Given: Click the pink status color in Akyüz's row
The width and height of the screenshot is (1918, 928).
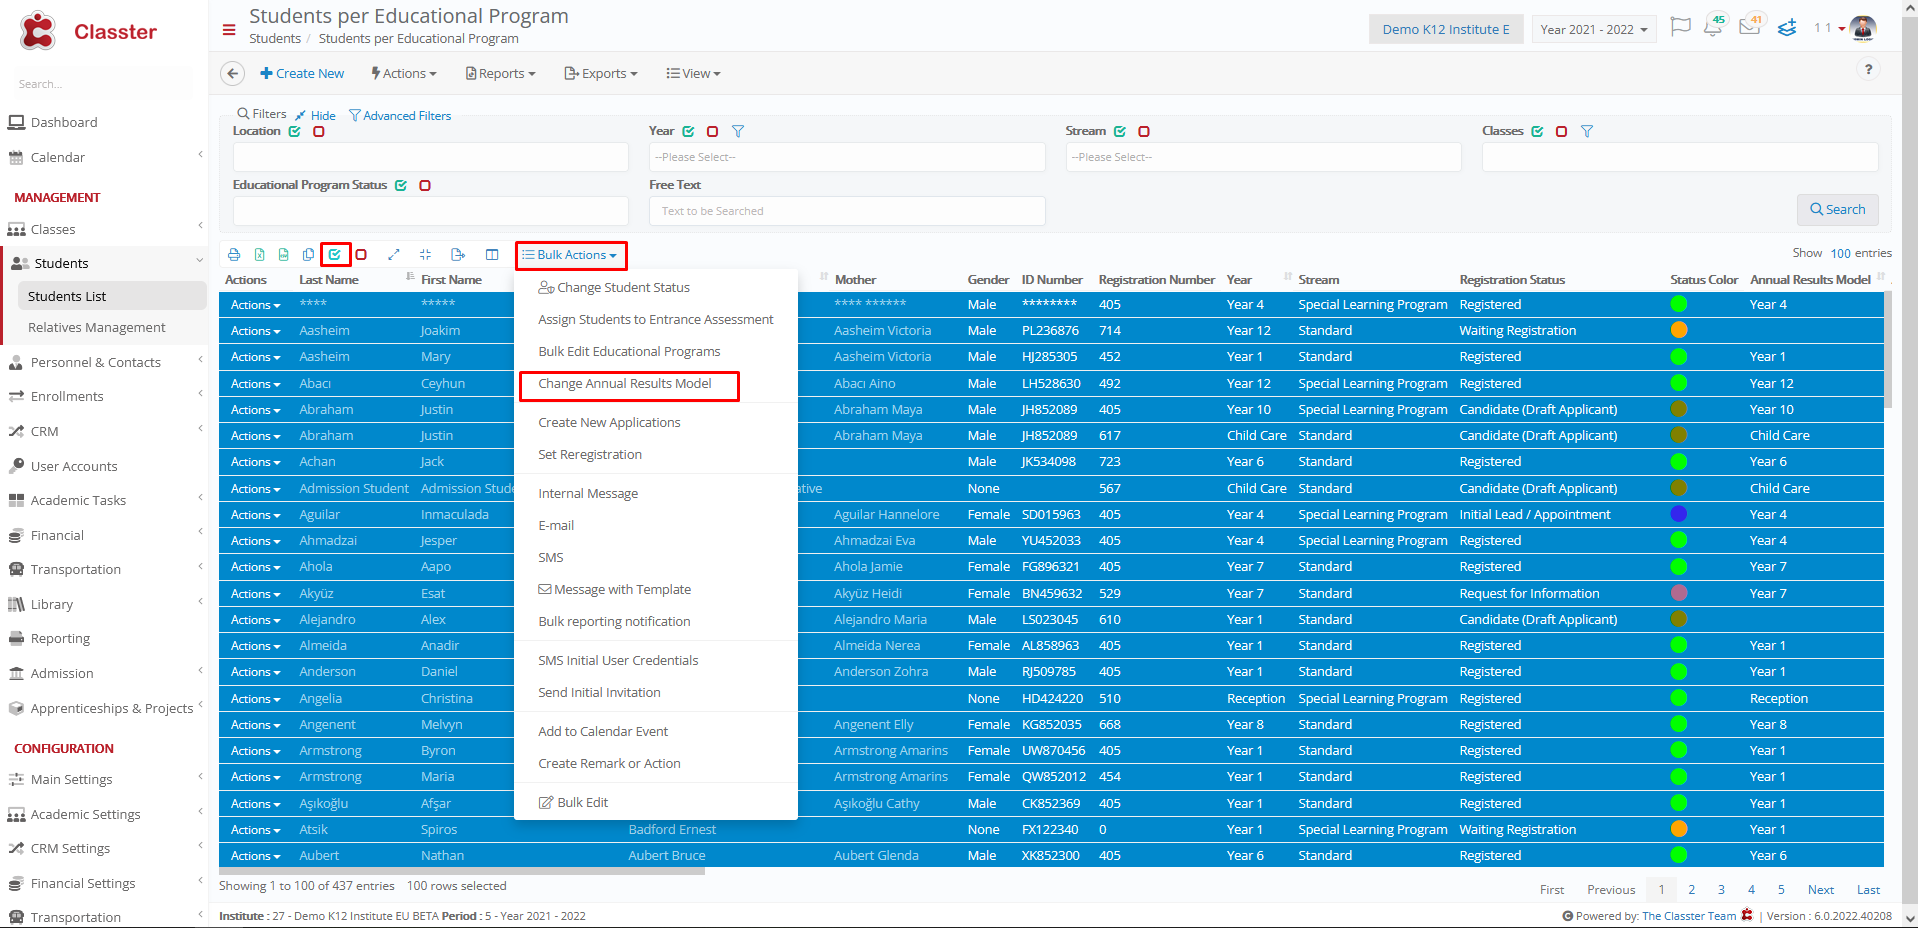Looking at the screenshot, I should coord(1679,593).
